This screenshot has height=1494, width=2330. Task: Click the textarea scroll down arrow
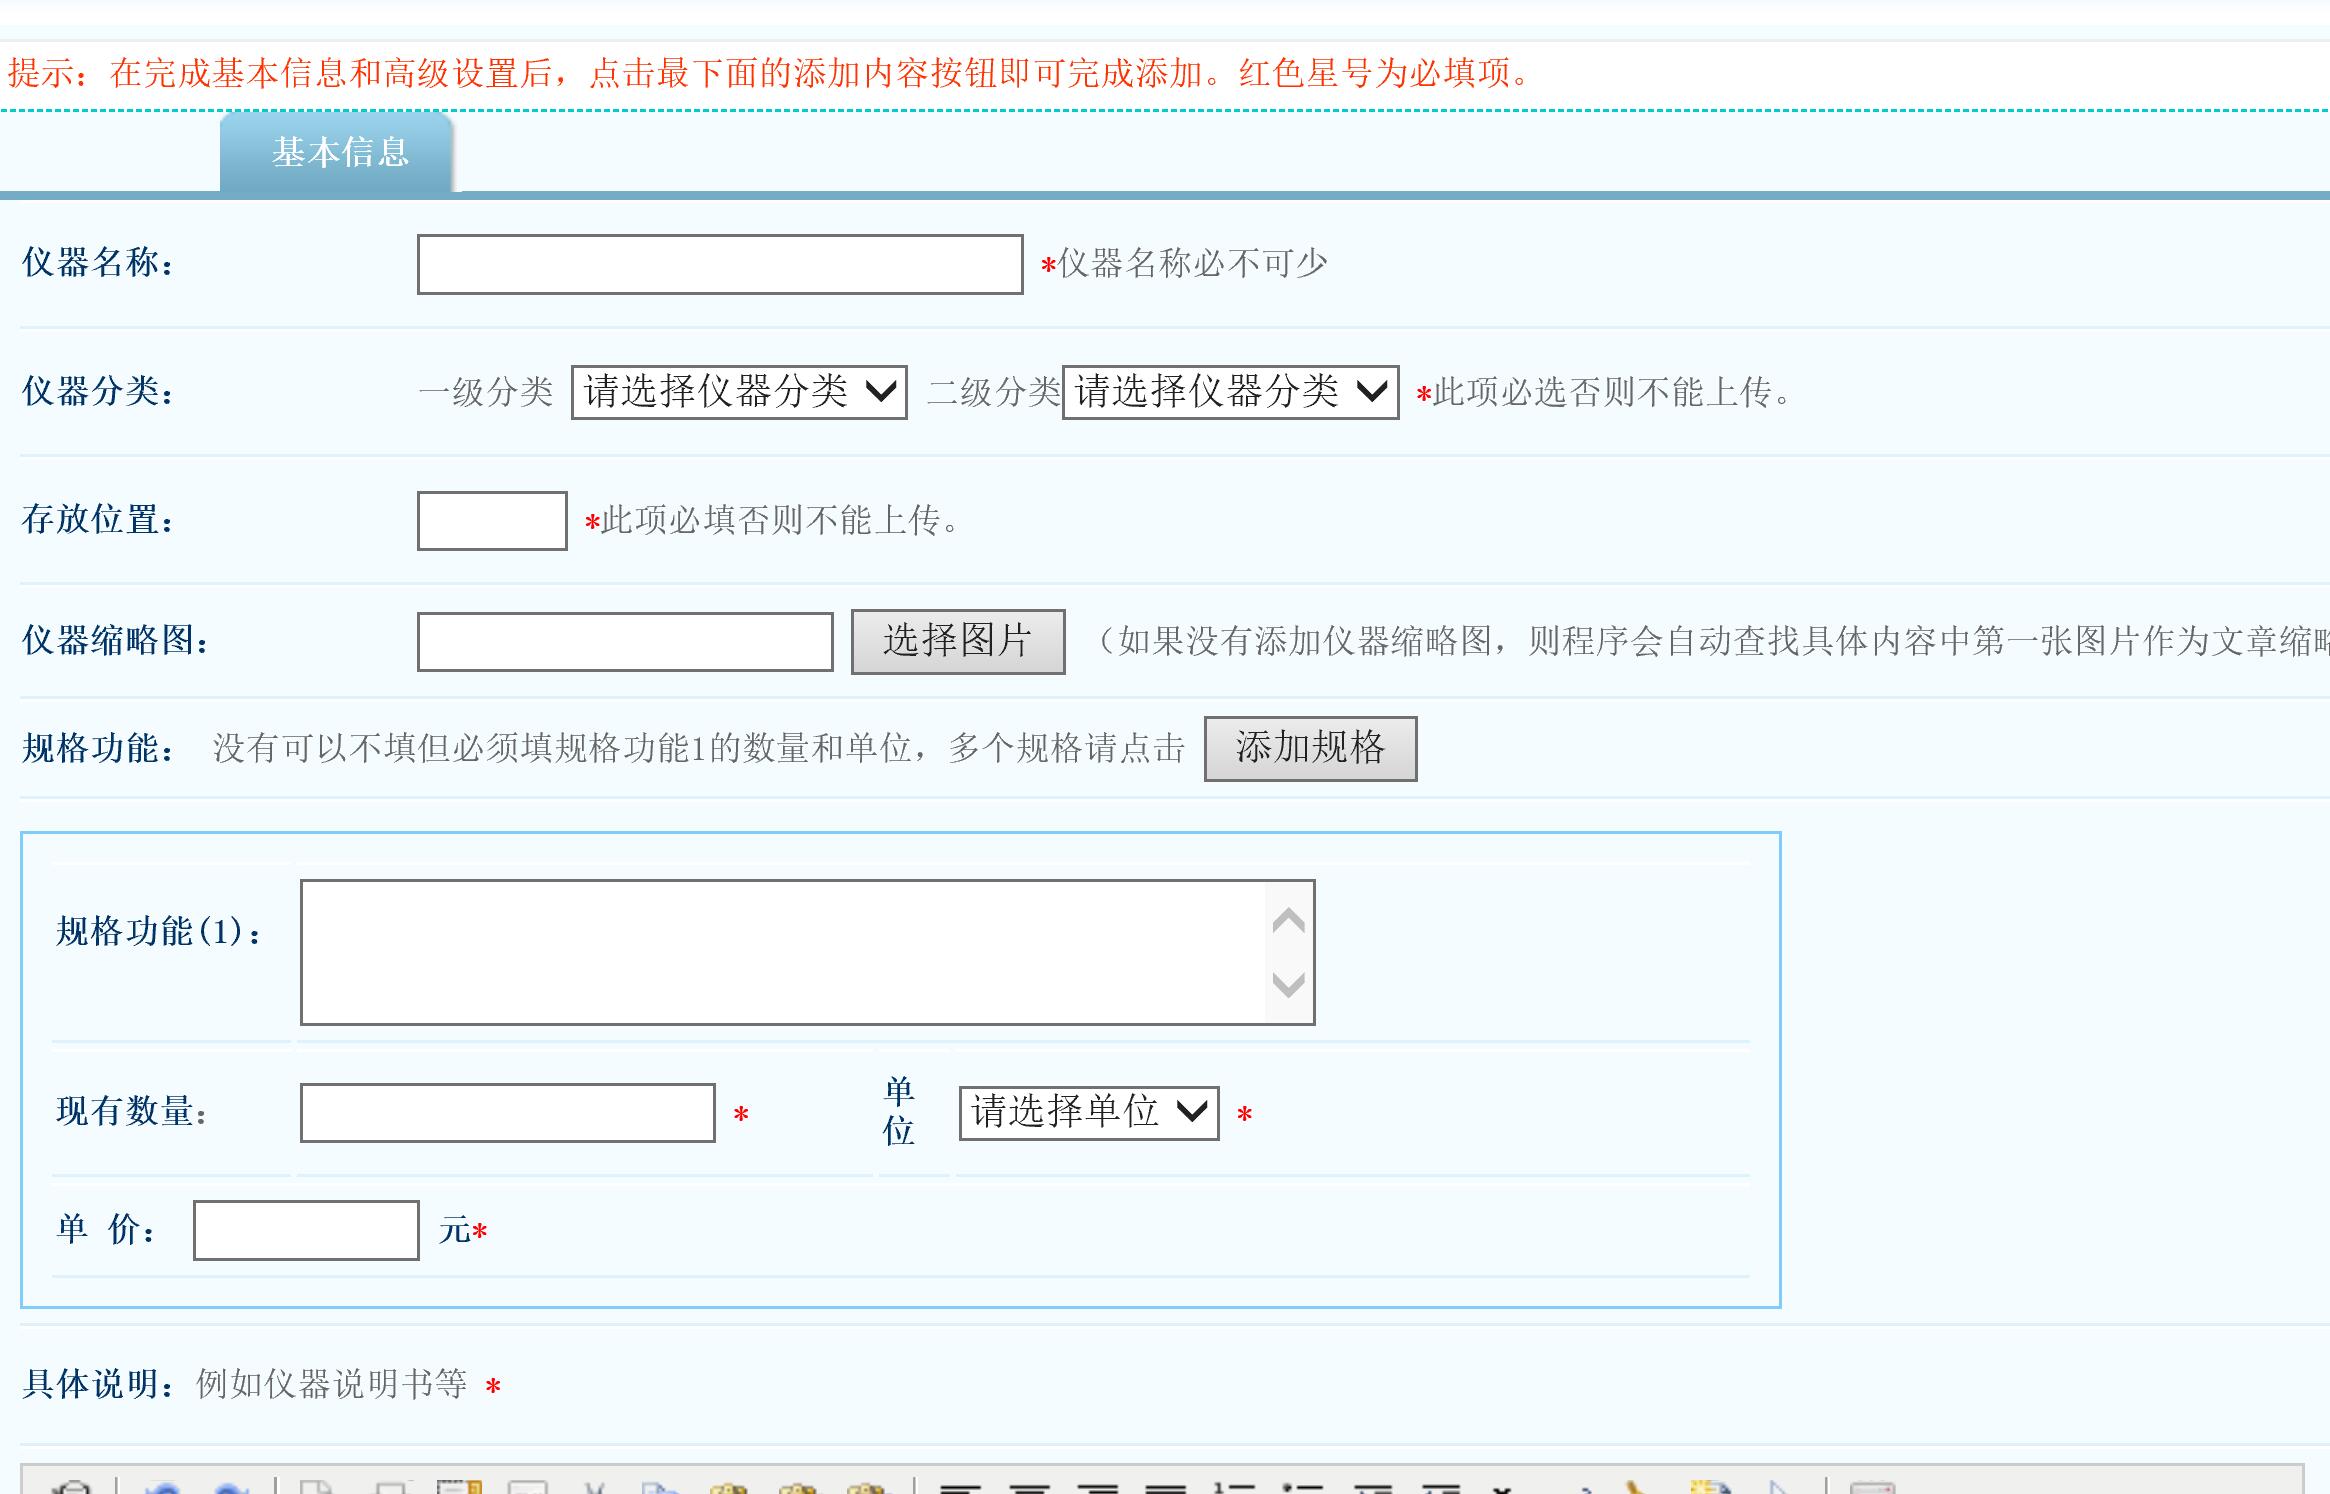(x=1289, y=984)
